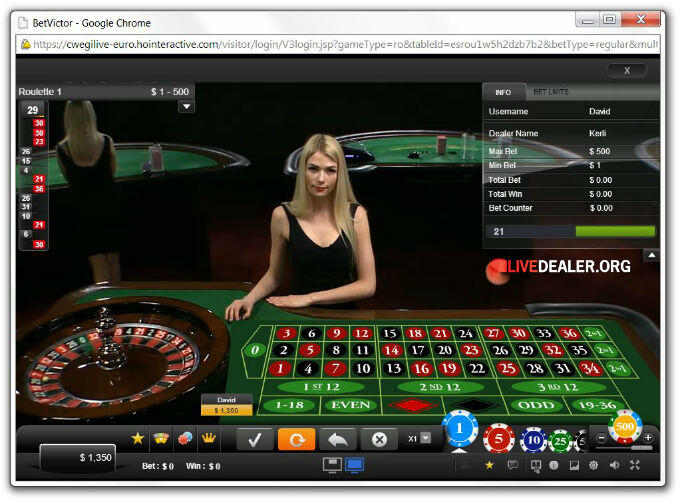The image size is (680, 500).
Task: Open the info circle icon
Action: point(553,465)
